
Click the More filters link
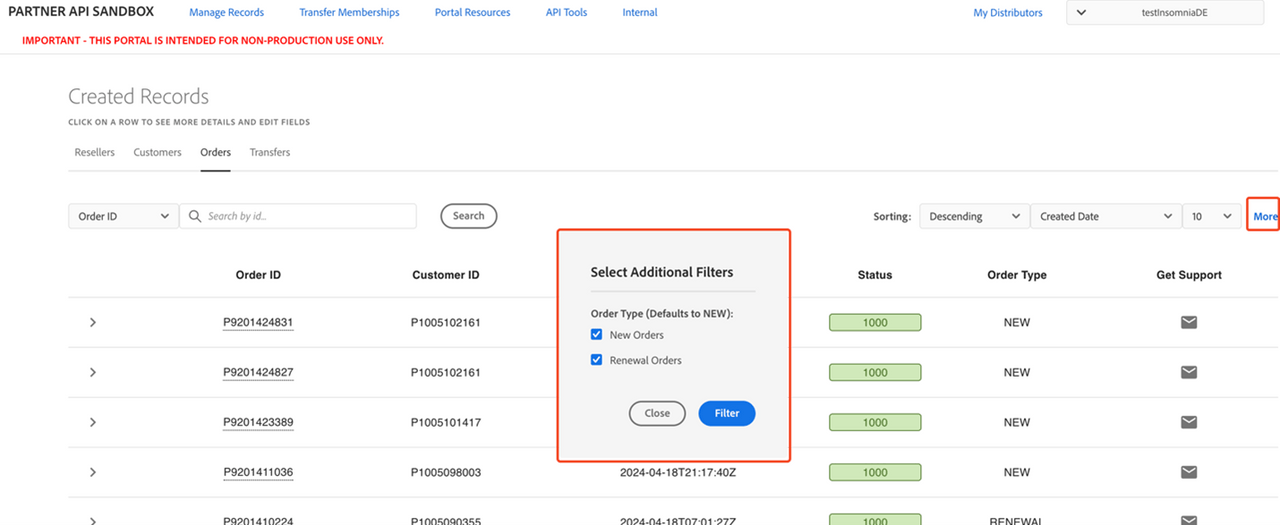tap(1265, 216)
